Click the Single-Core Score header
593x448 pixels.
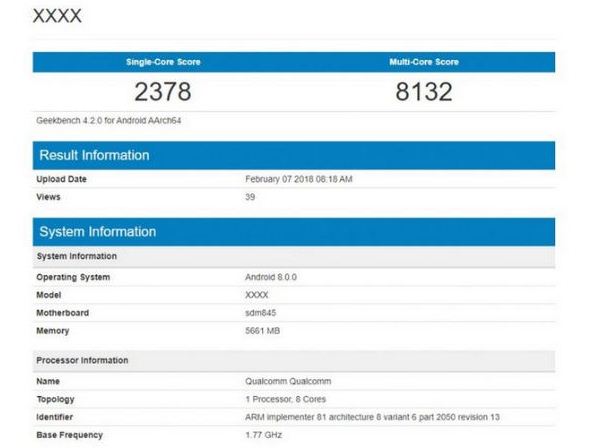163,62
